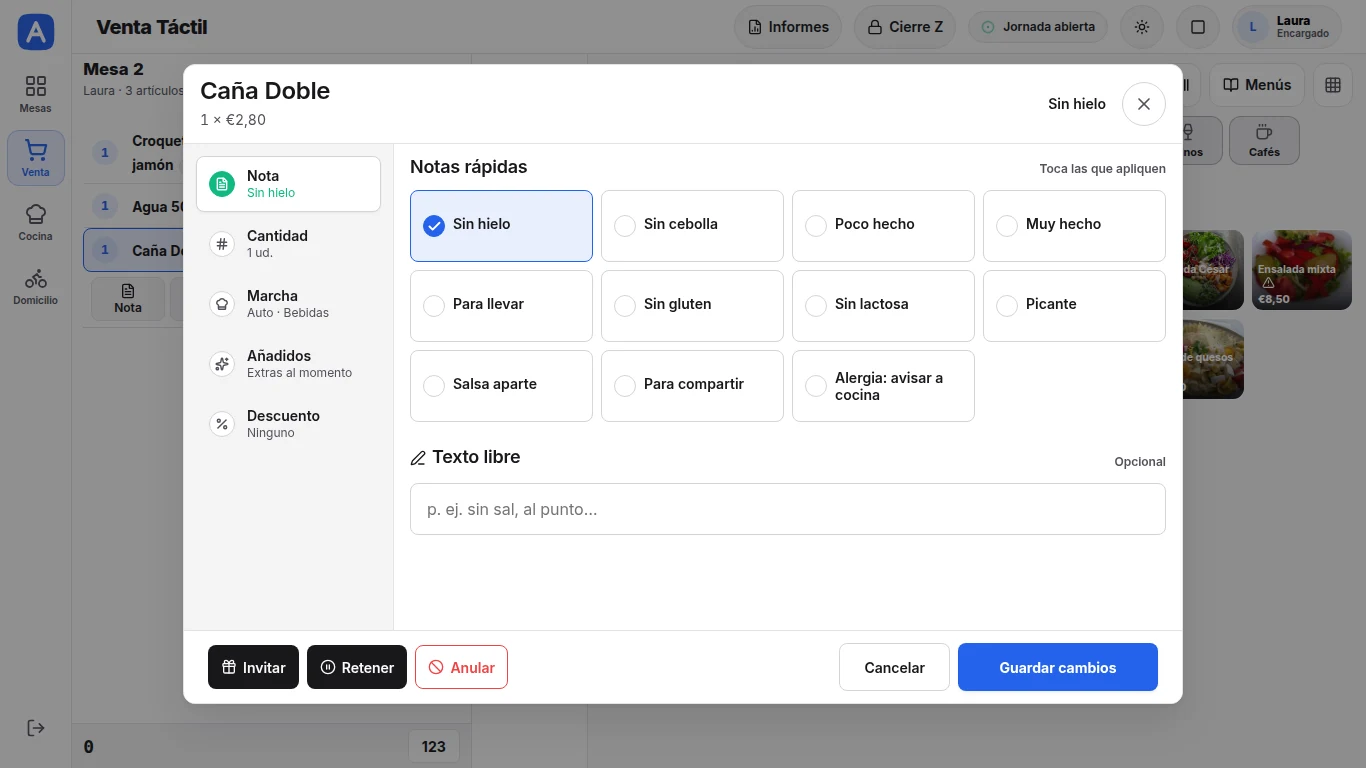This screenshot has width=1366, height=768.
Task: Open the 123 numeric keypad
Action: coord(434,746)
